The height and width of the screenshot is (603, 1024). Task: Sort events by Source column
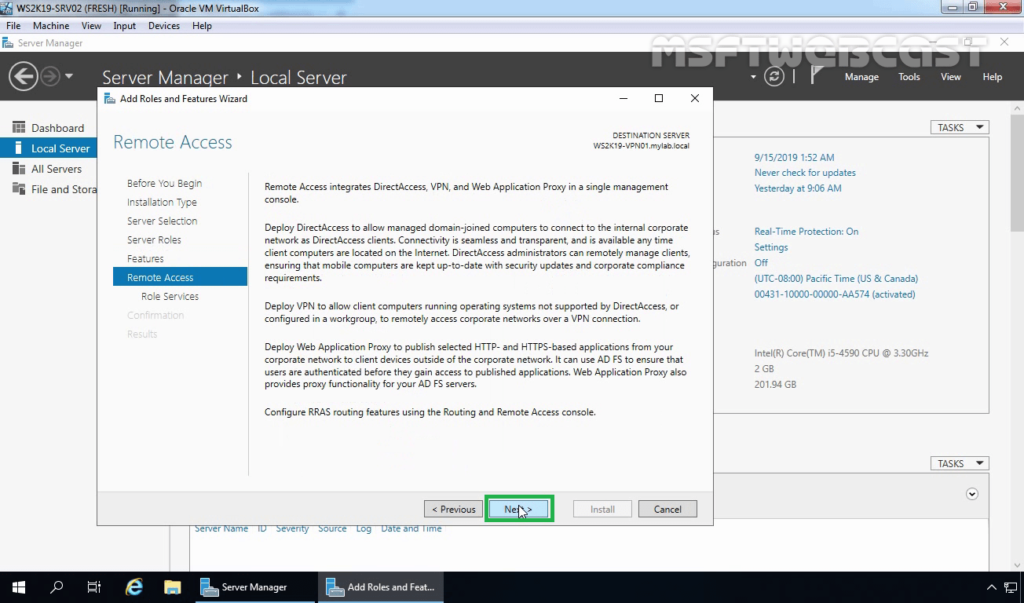(332, 529)
